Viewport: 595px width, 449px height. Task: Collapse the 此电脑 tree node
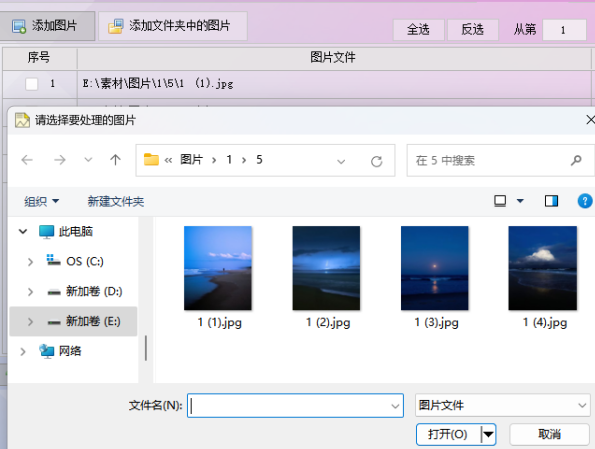23,231
